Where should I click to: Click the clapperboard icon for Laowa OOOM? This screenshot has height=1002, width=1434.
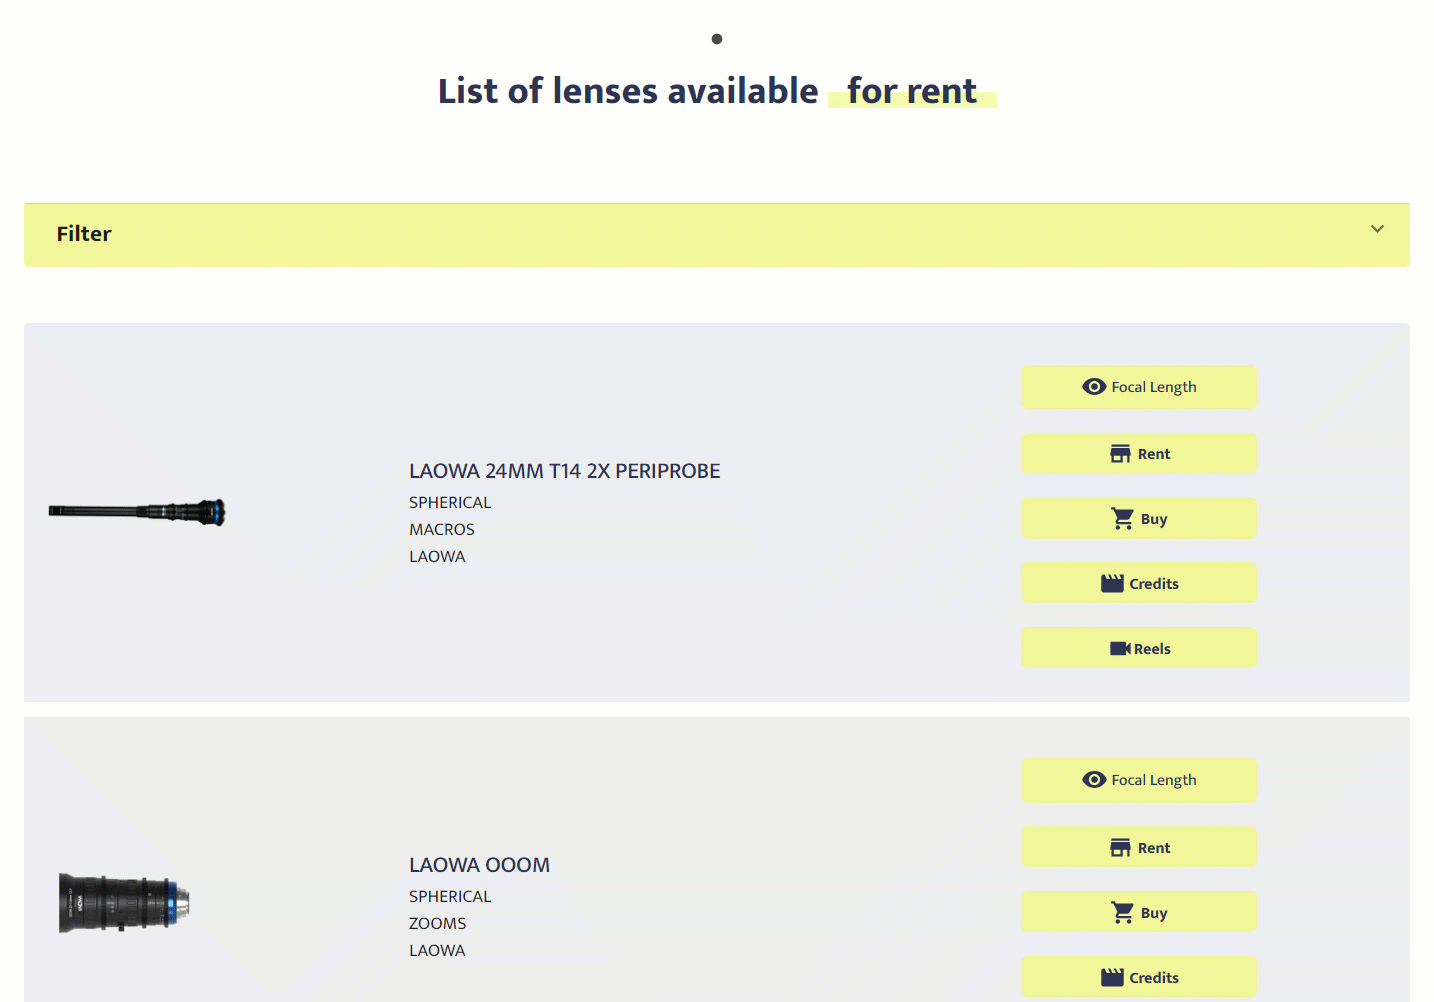point(1112,978)
